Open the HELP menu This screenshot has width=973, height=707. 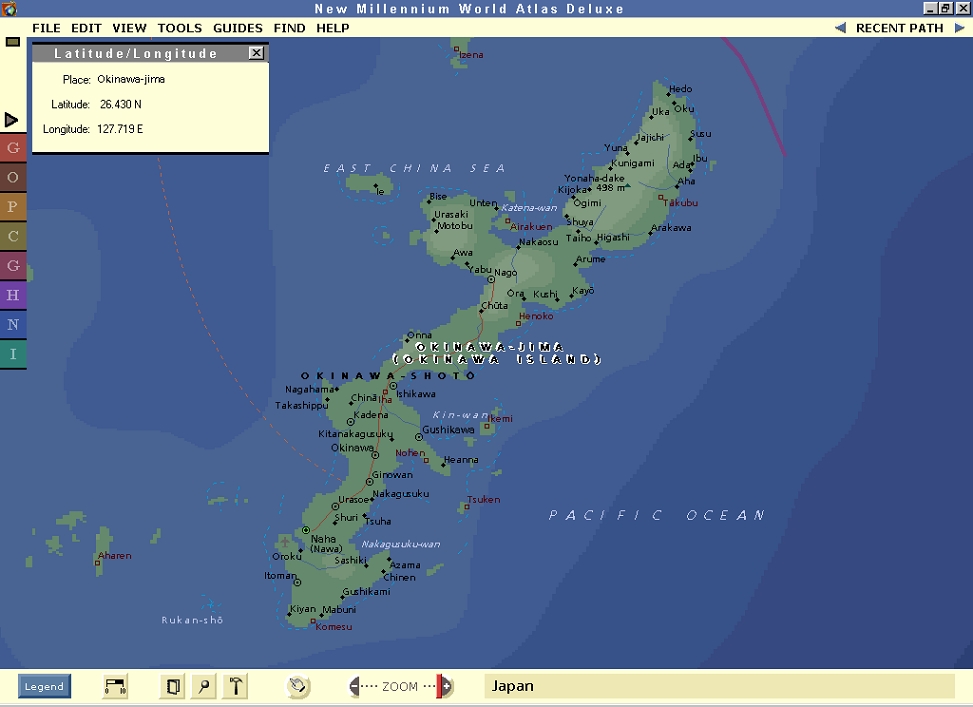point(333,28)
